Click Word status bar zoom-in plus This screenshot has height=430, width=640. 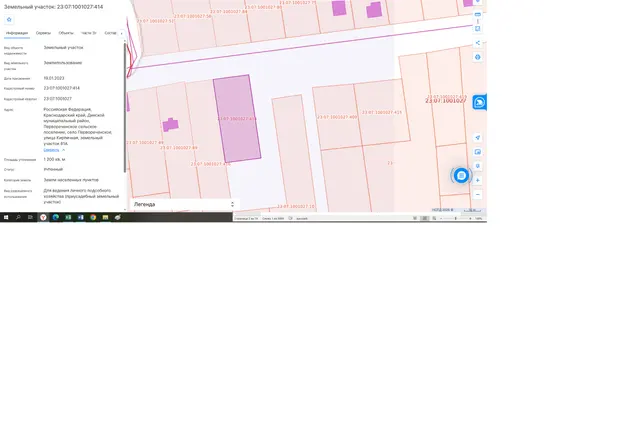470,219
